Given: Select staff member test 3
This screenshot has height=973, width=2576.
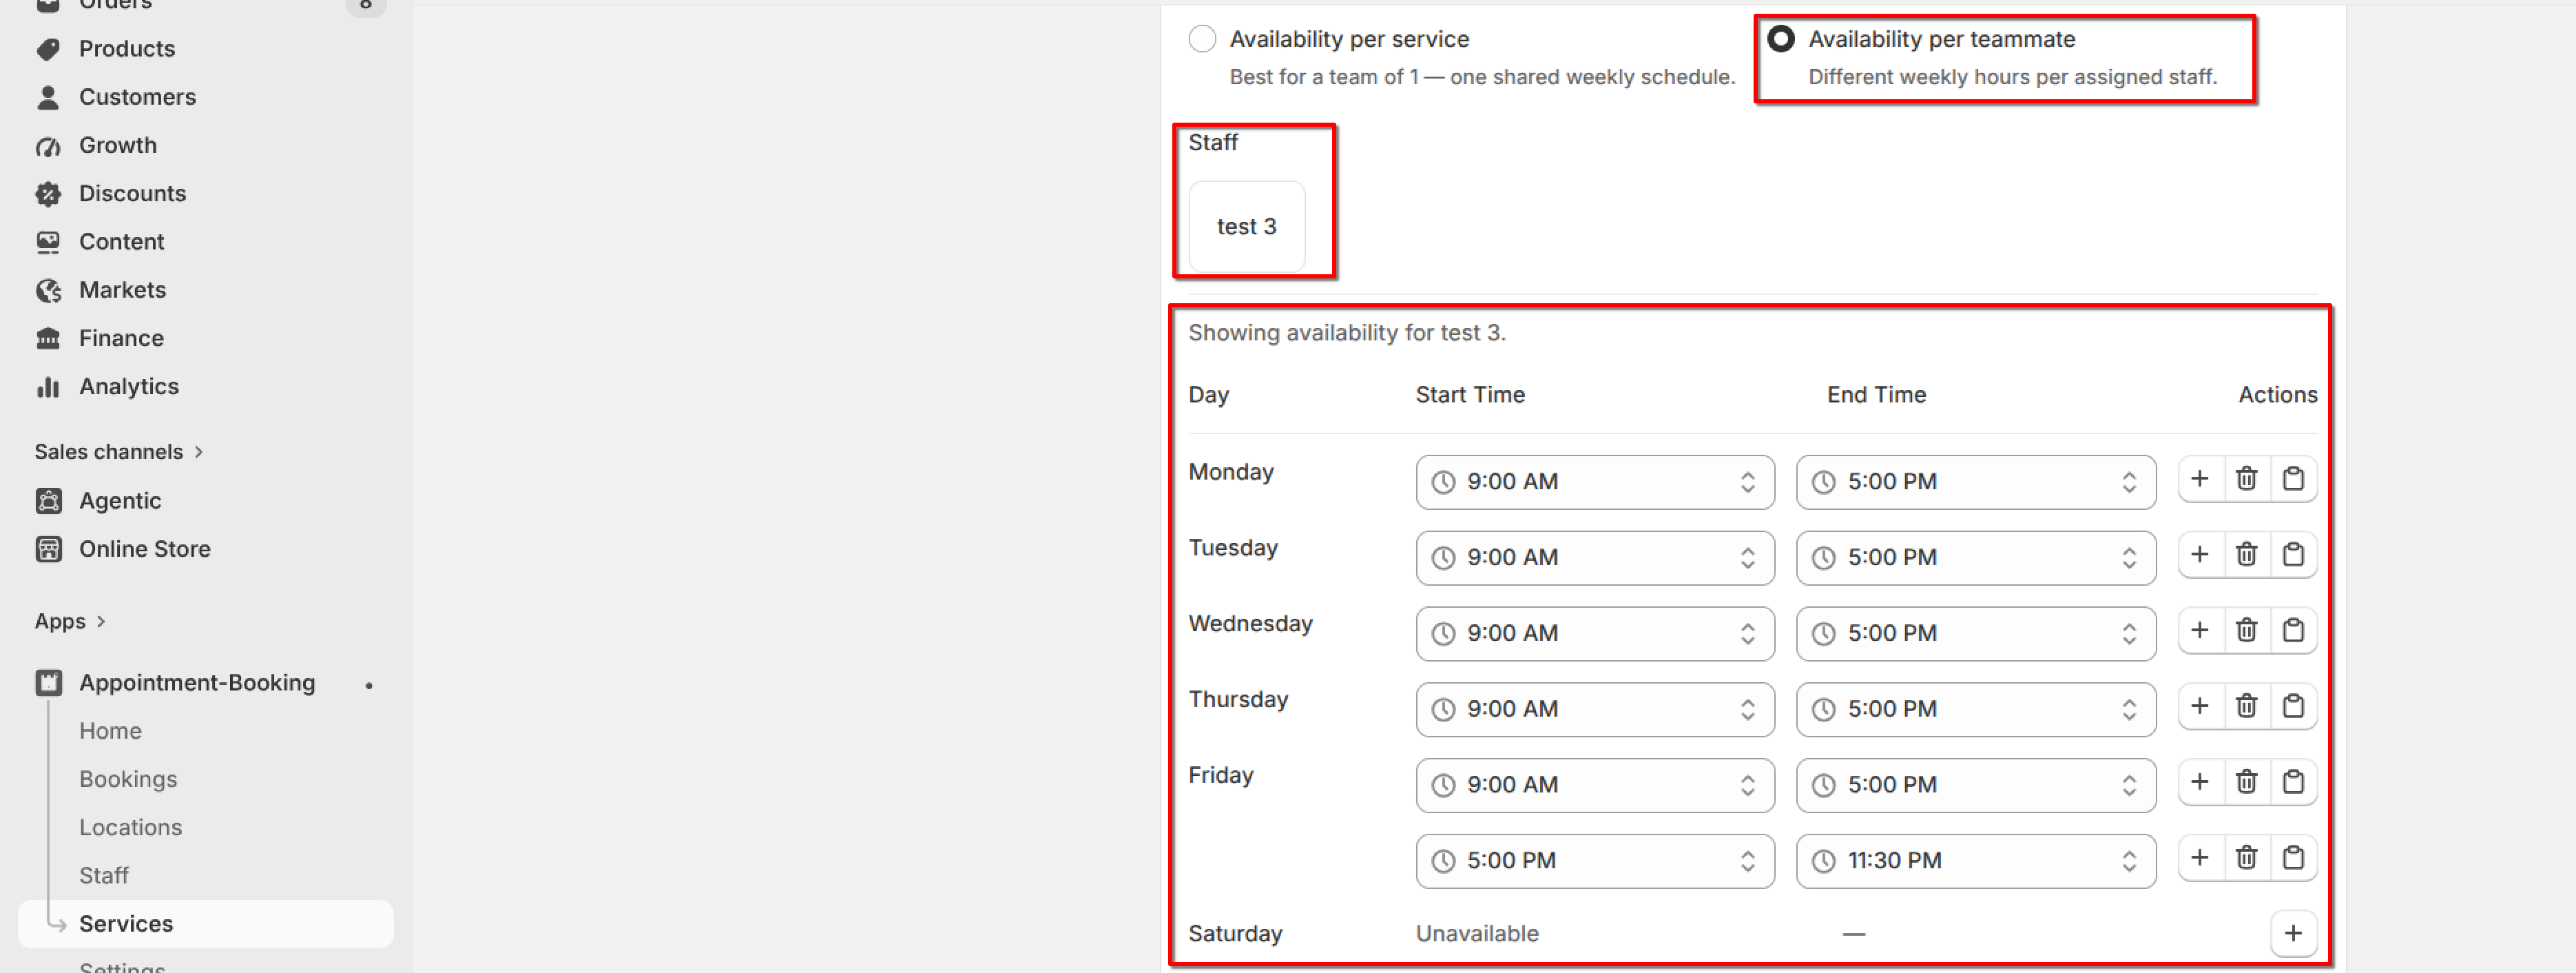Looking at the screenshot, I should (x=1247, y=227).
